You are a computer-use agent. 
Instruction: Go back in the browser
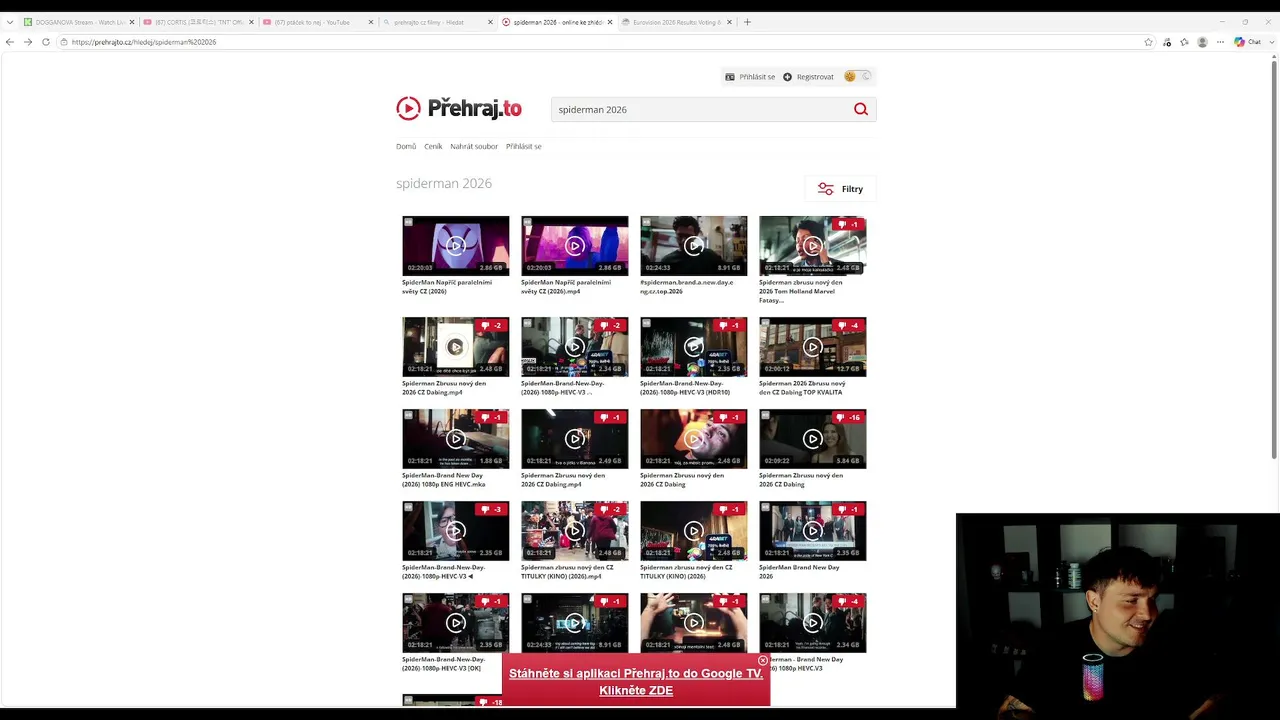(x=10, y=42)
